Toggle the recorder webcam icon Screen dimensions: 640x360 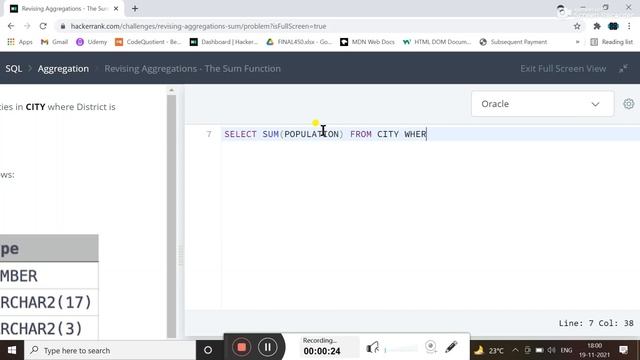pos(431,347)
